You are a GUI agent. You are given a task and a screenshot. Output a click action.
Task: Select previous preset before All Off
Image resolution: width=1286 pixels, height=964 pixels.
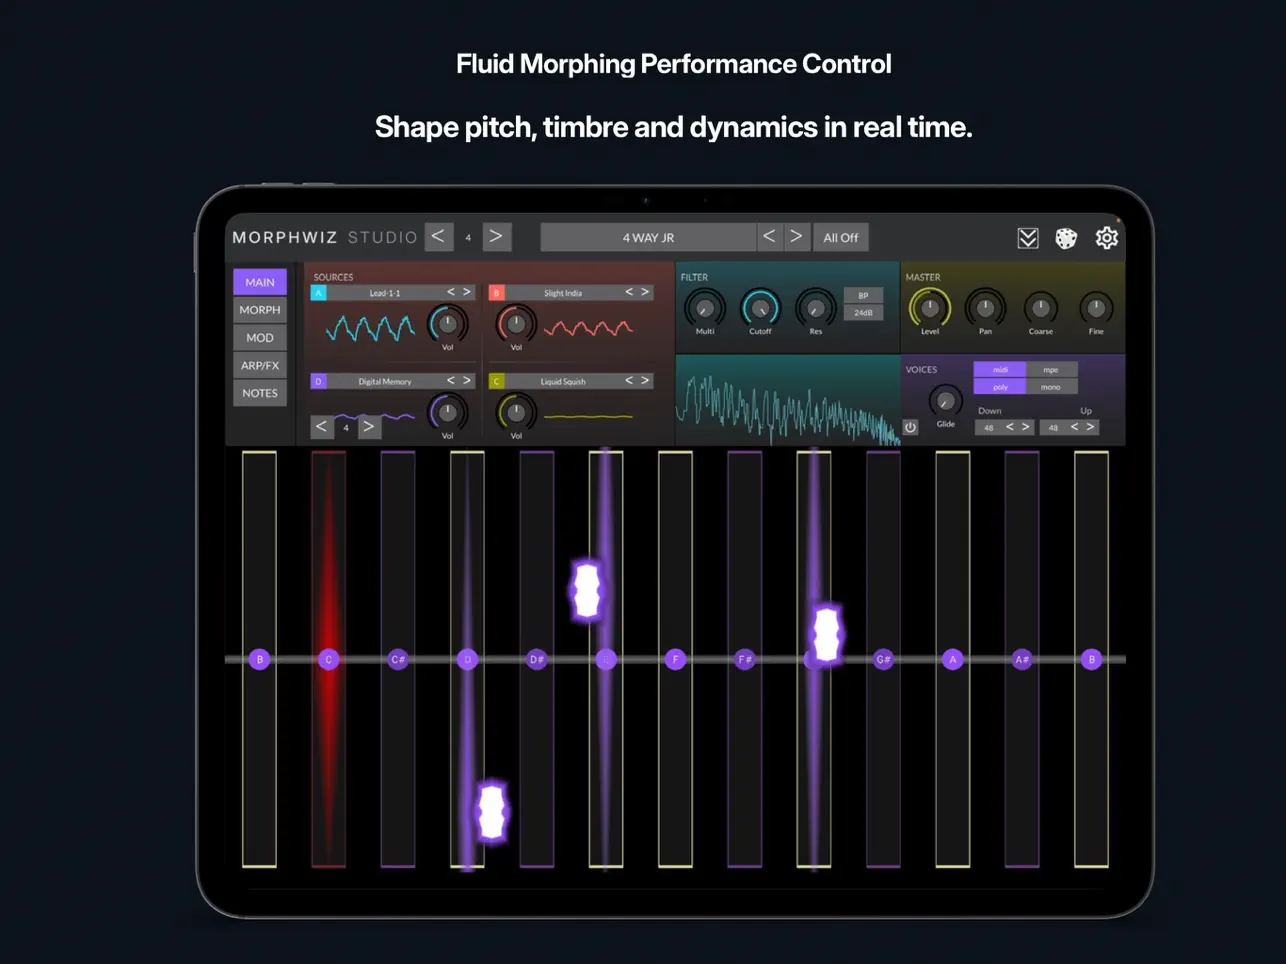(769, 237)
